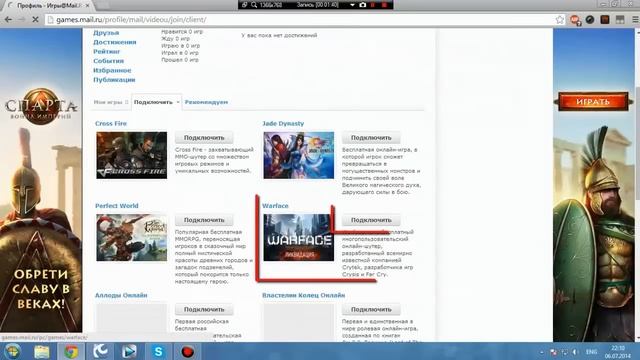
Task: Click Подключить button for Perfect World
Action: pyautogui.click(x=204, y=220)
